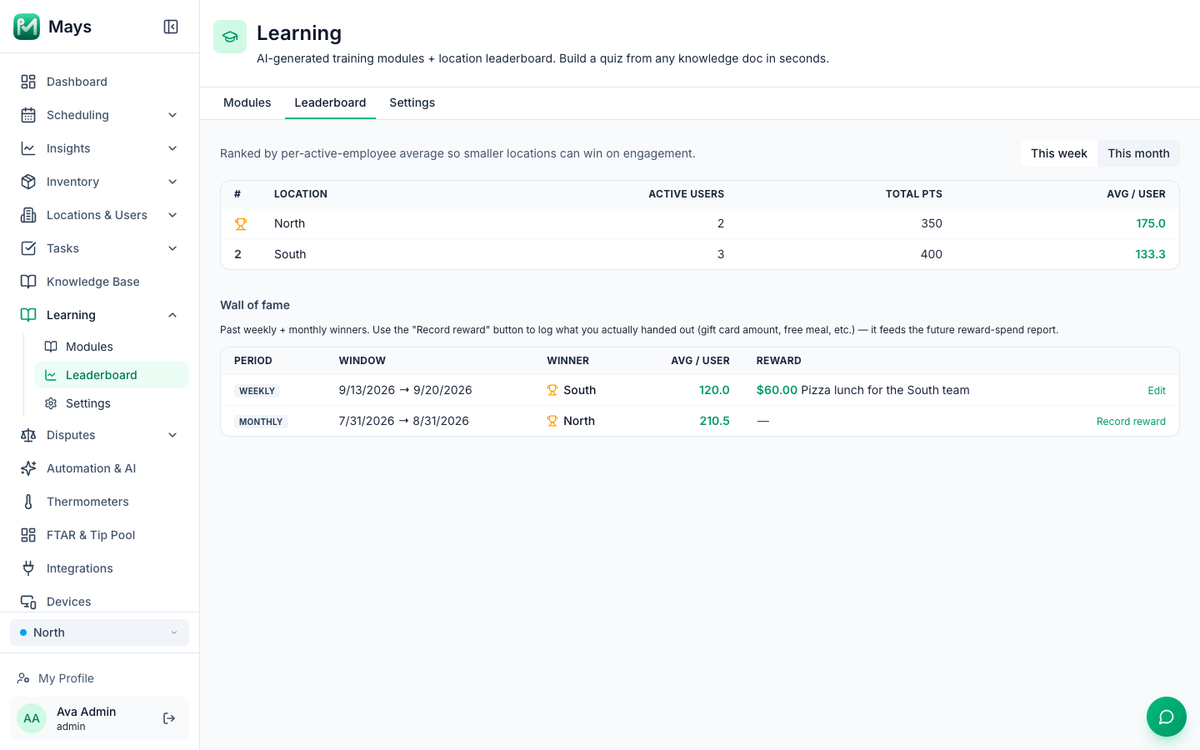Click the WEEKLY period badge

(x=257, y=391)
